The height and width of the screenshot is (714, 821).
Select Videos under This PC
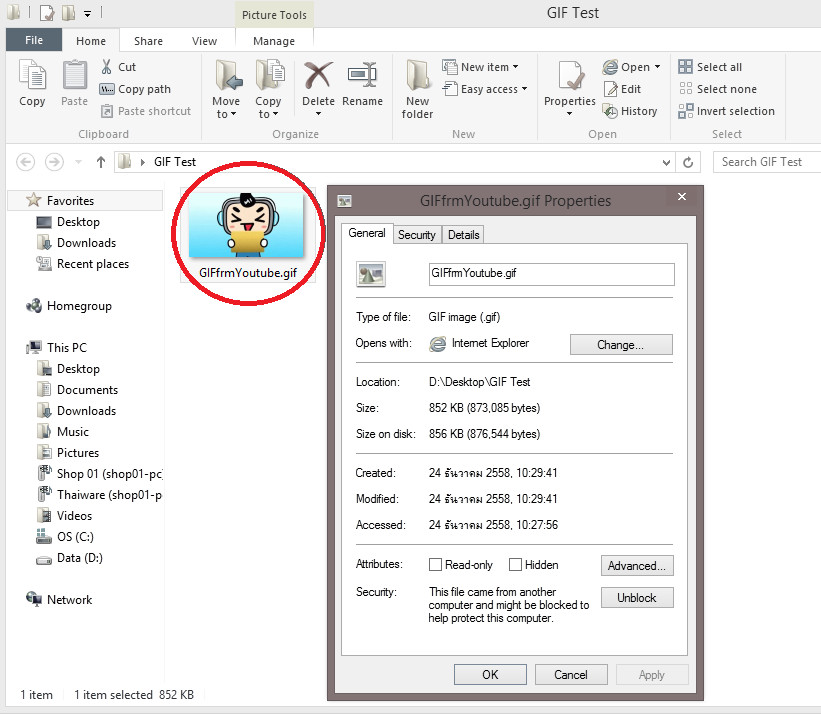64,516
